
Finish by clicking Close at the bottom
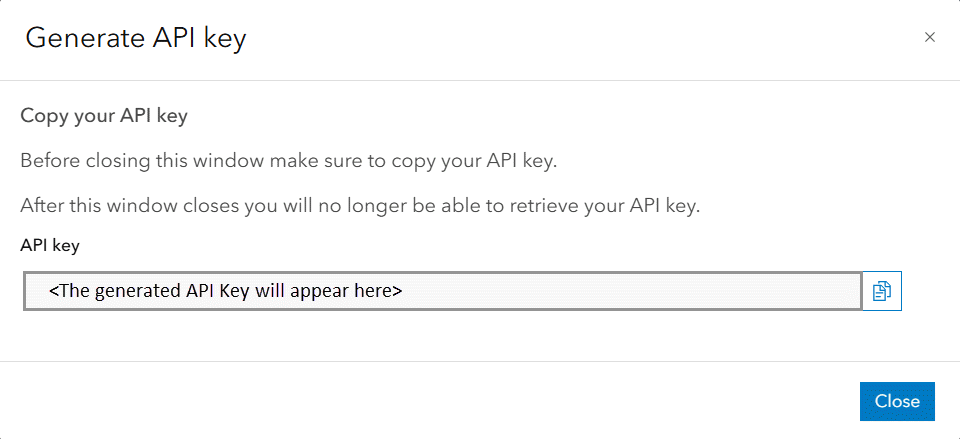tap(896, 401)
